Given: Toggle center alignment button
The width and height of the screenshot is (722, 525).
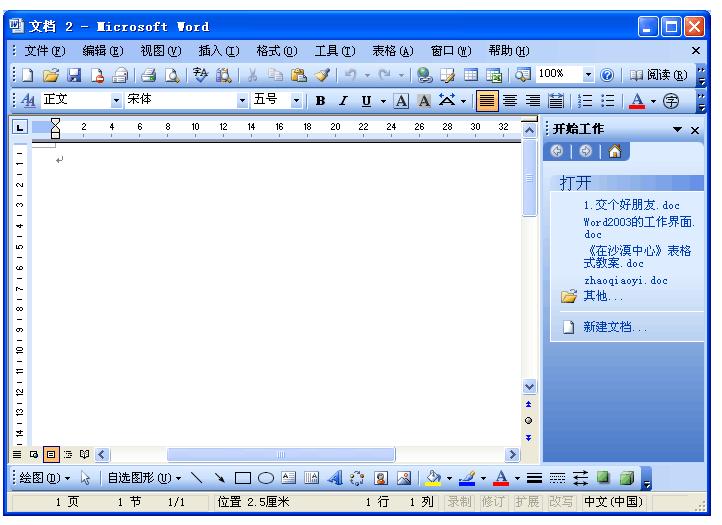Looking at the screenshot, I should [510, 100].
